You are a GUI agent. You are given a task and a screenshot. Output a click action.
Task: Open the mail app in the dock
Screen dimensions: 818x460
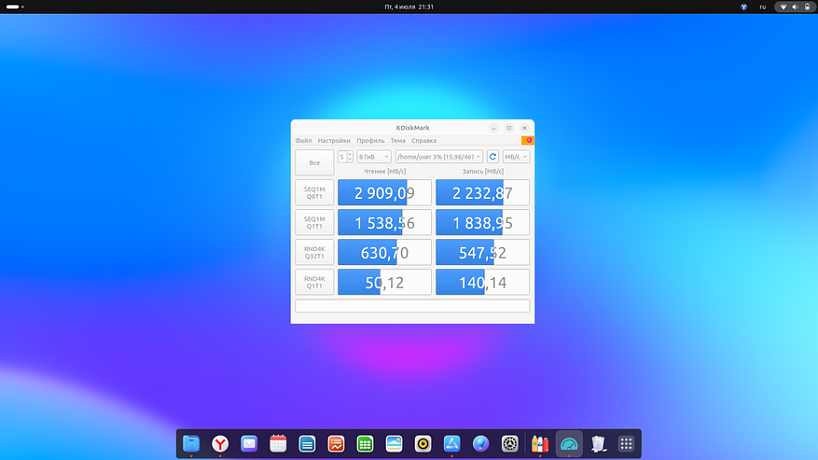click(x=249, y=444)
